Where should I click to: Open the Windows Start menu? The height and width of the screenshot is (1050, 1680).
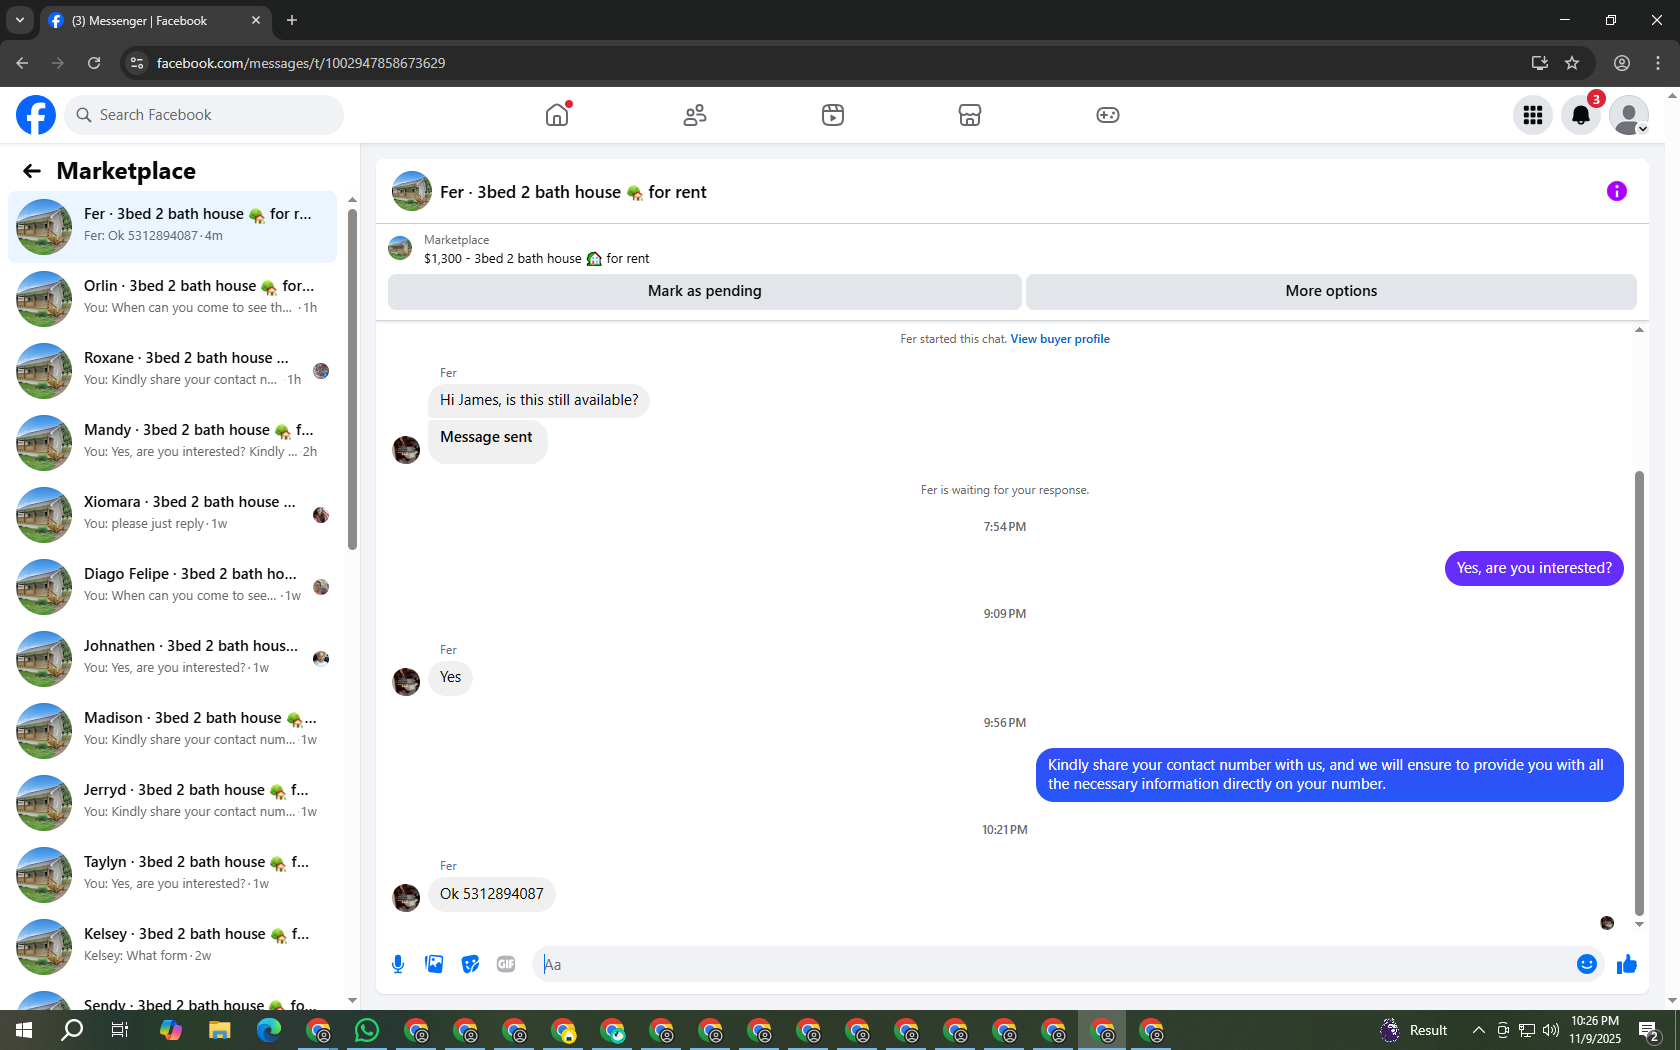pyautogui.click(x=24, y=1030)
